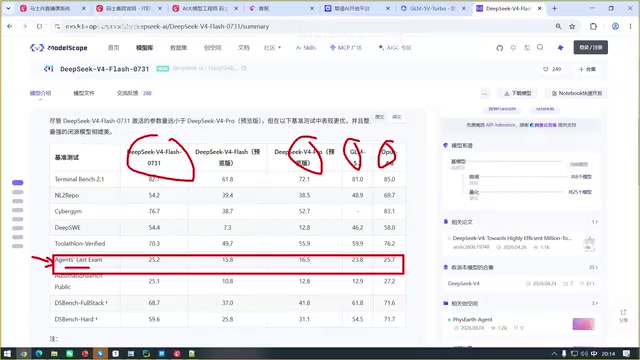Screen dimensions: 640x360
Task: Expand the 相关创空间 section arrow
Action: [595, 303]
